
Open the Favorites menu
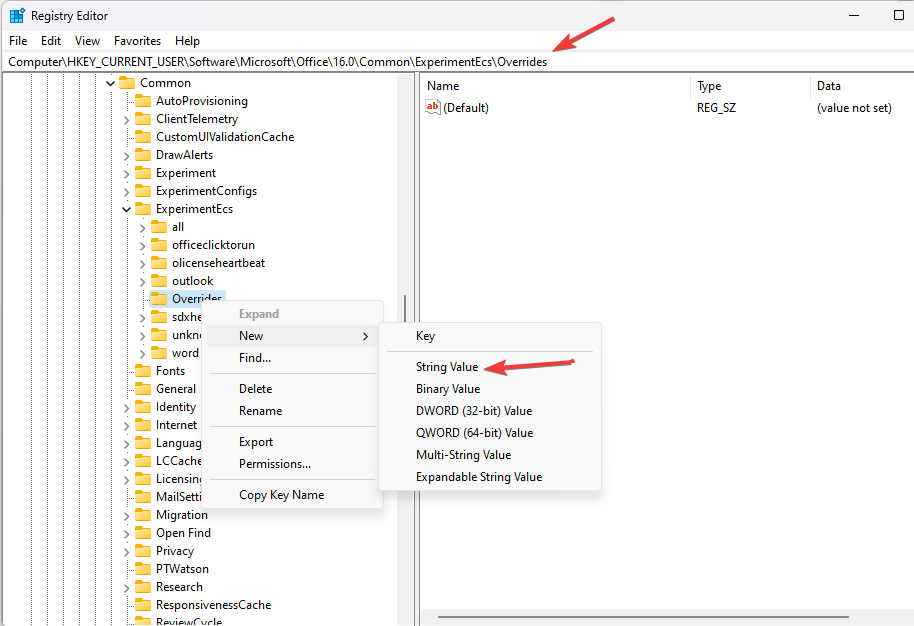(137, 40)
